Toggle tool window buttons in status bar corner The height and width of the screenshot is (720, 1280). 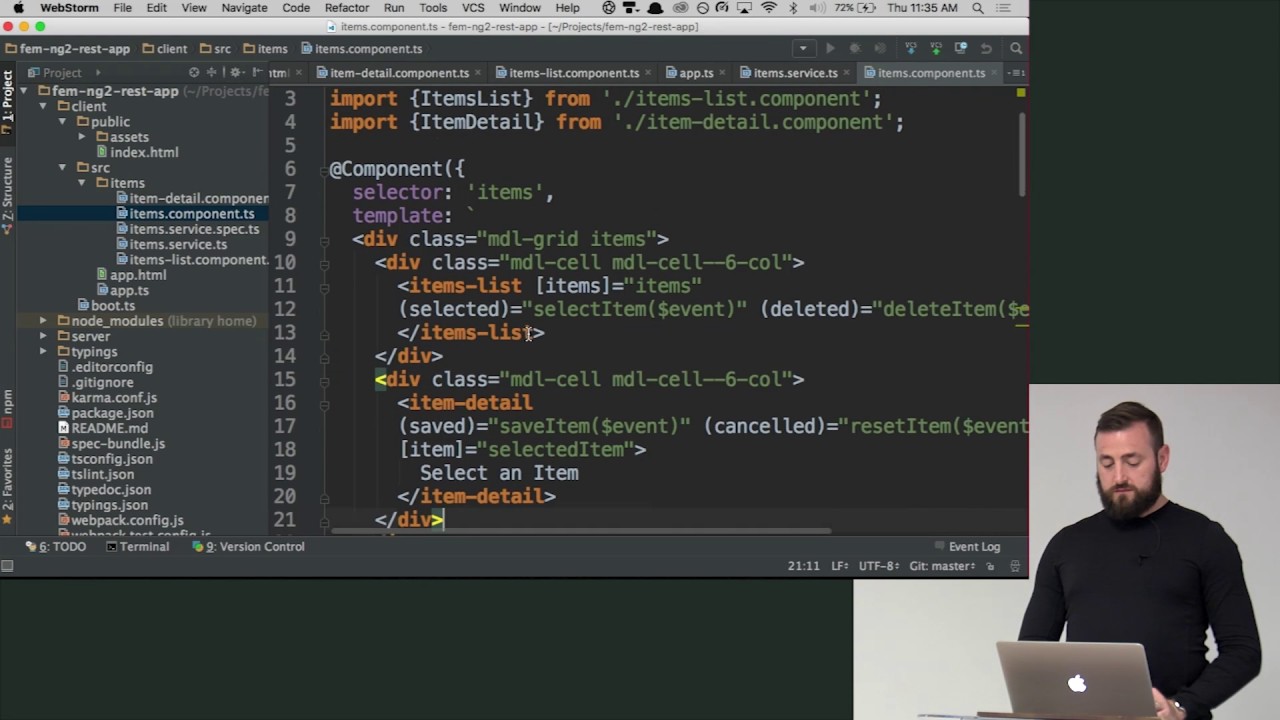7,566
